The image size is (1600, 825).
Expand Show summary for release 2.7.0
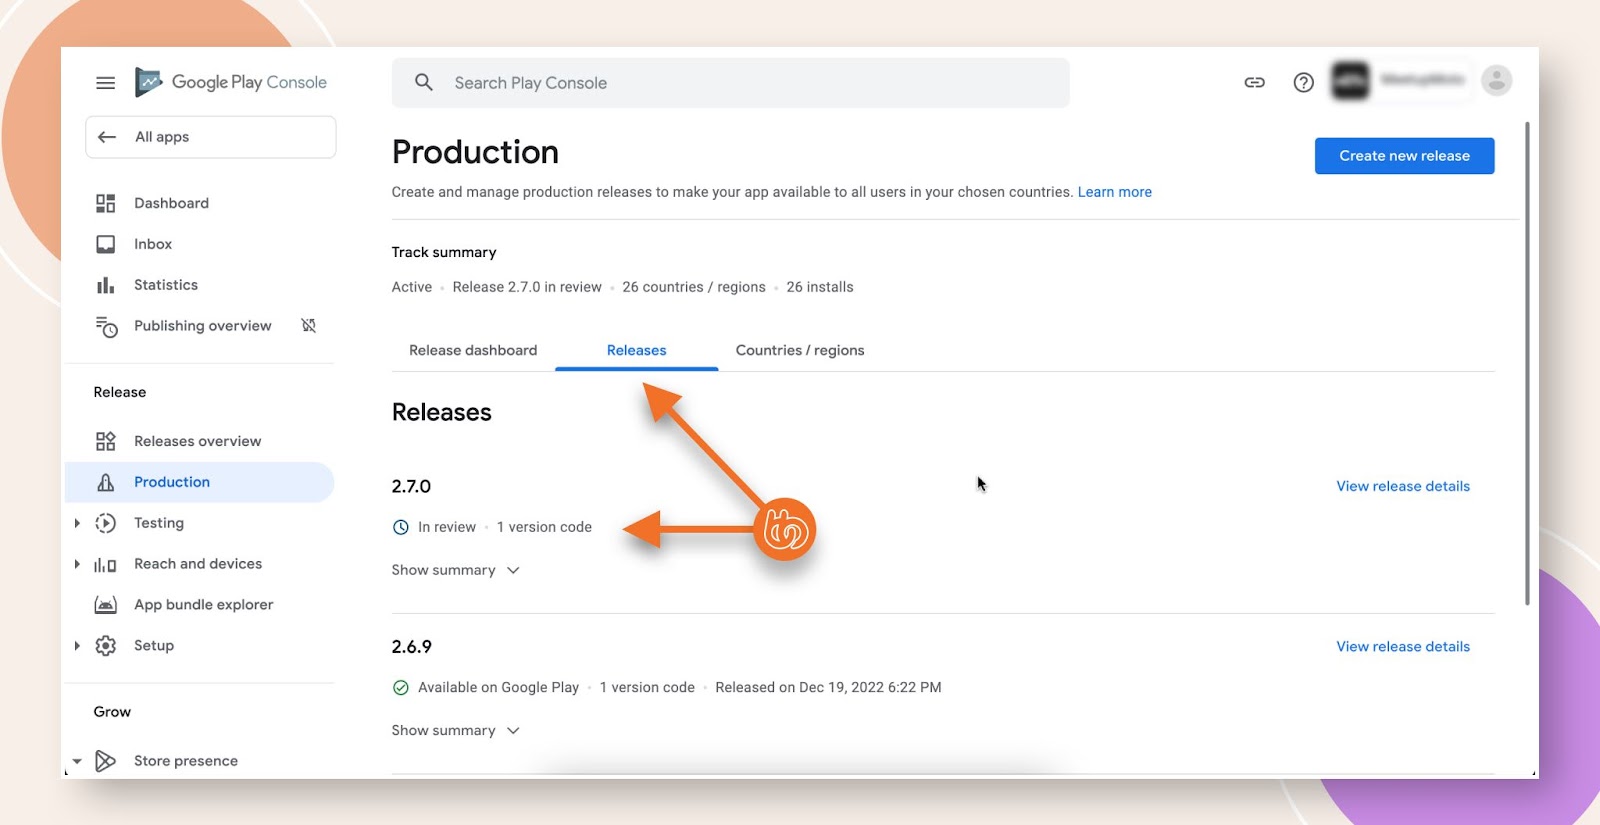pos(456,570)
